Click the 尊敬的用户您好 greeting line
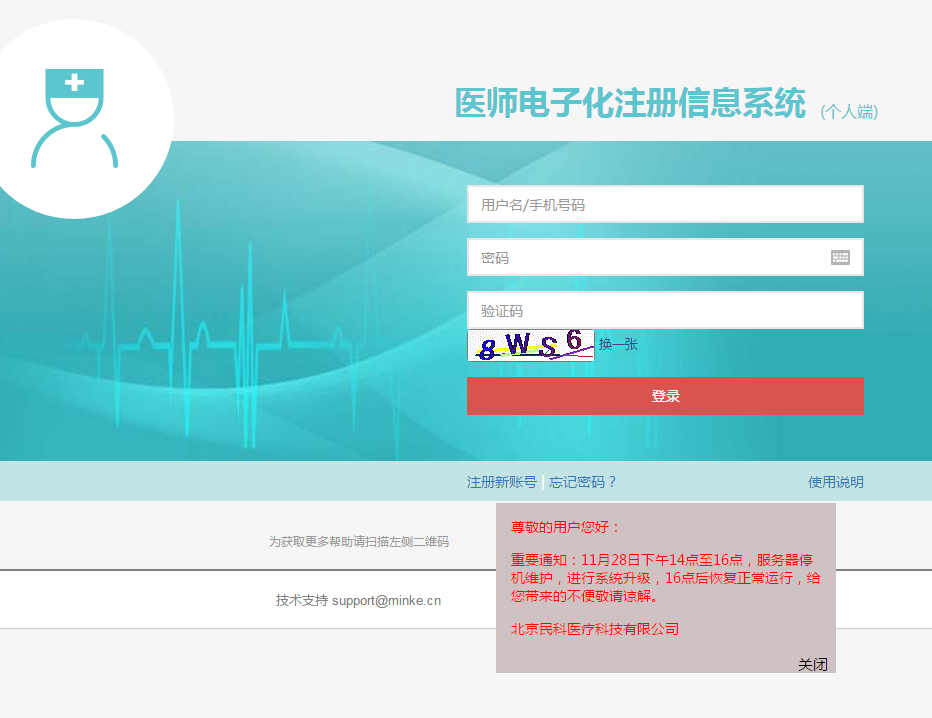The width and height of the screenshot is (932, 718). coord(566,527)
